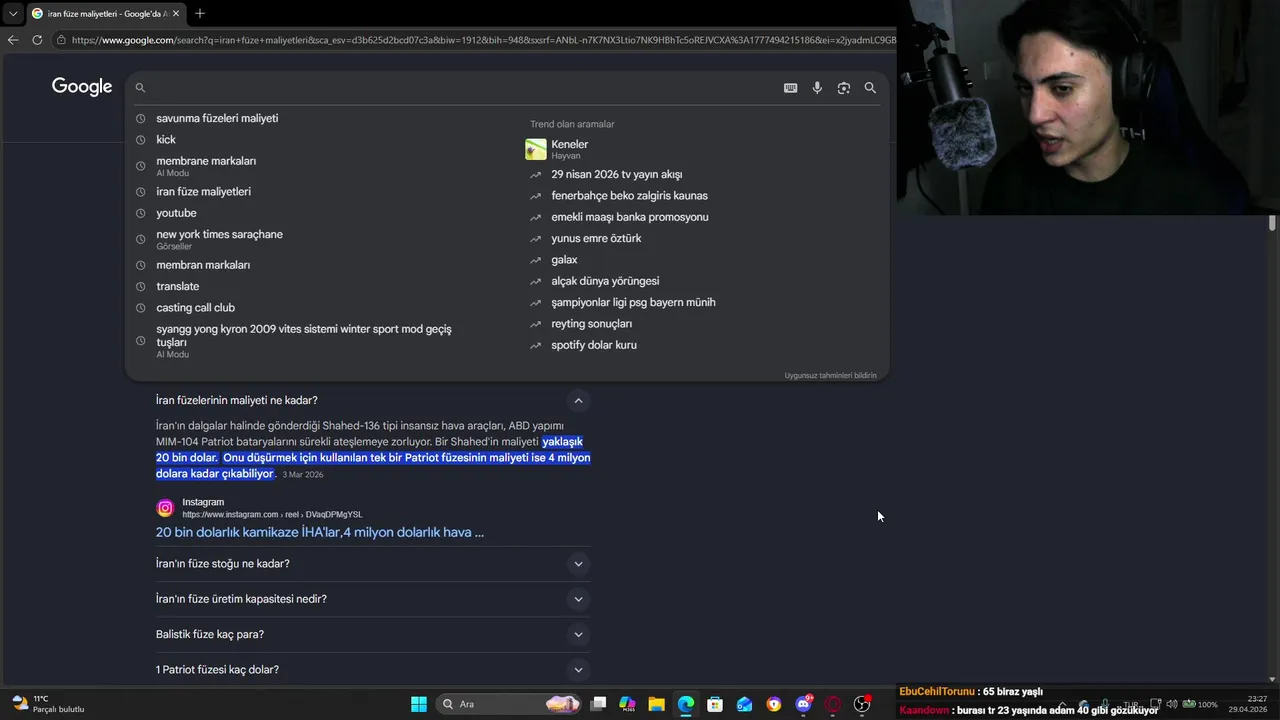Click the search magnifier button
Viewport: 1280px width, 720px height.
click(x=870, y=88)
